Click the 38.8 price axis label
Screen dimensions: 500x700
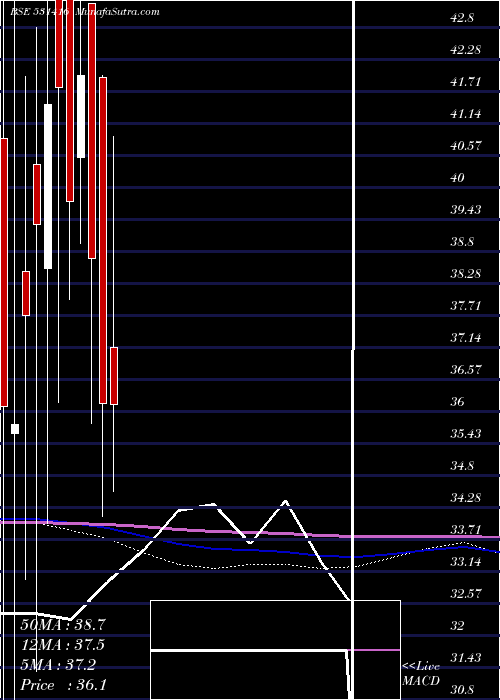[x=462, y=242]
